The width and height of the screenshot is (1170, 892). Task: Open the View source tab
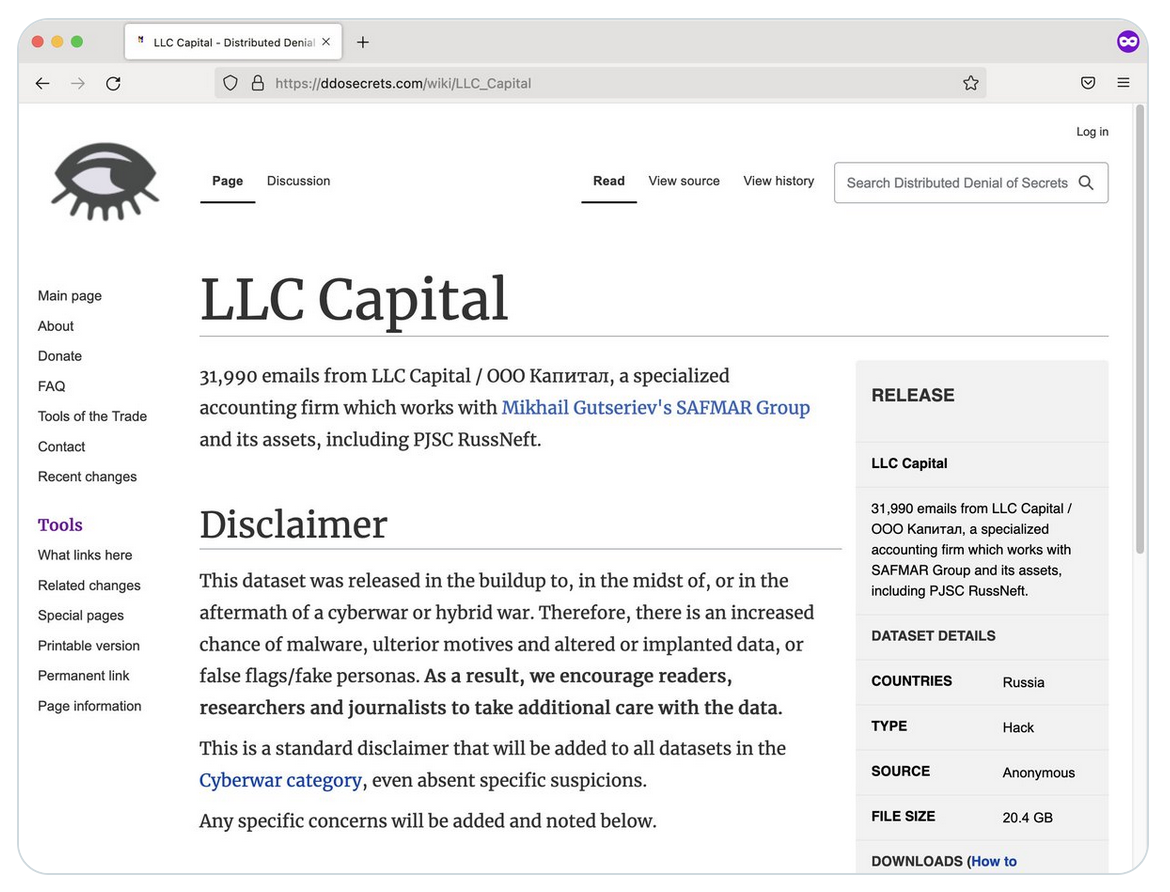[x=684, y=181]
